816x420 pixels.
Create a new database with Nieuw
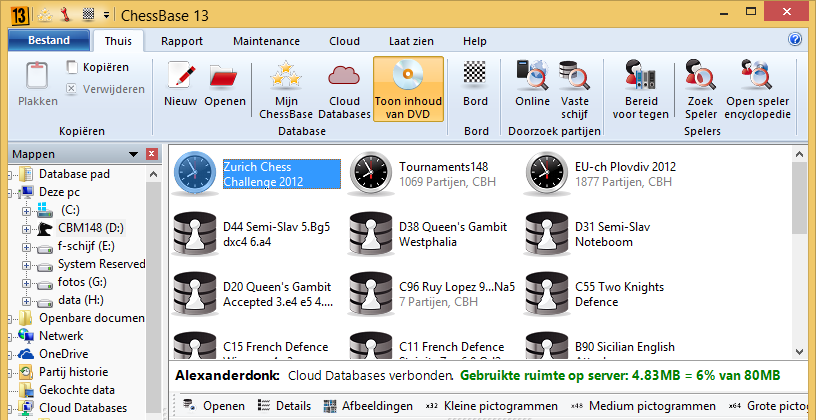(x=181, y=86)
